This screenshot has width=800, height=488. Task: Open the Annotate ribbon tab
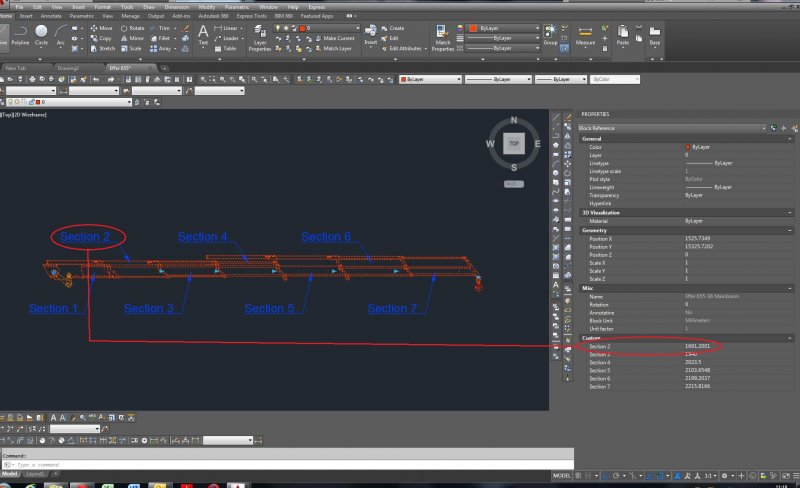click(x=53, y=16)
